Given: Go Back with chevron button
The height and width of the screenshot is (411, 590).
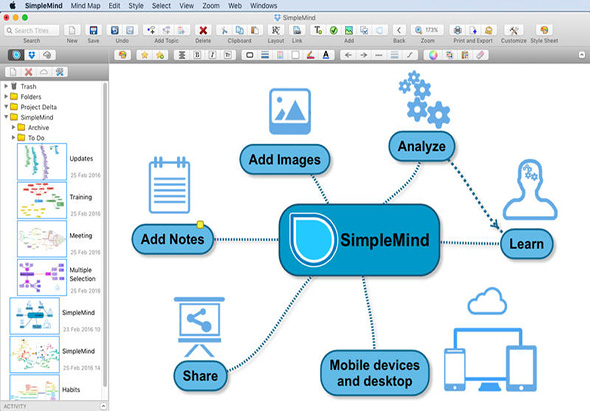Looking at the screenshot, I should (399, 30).
